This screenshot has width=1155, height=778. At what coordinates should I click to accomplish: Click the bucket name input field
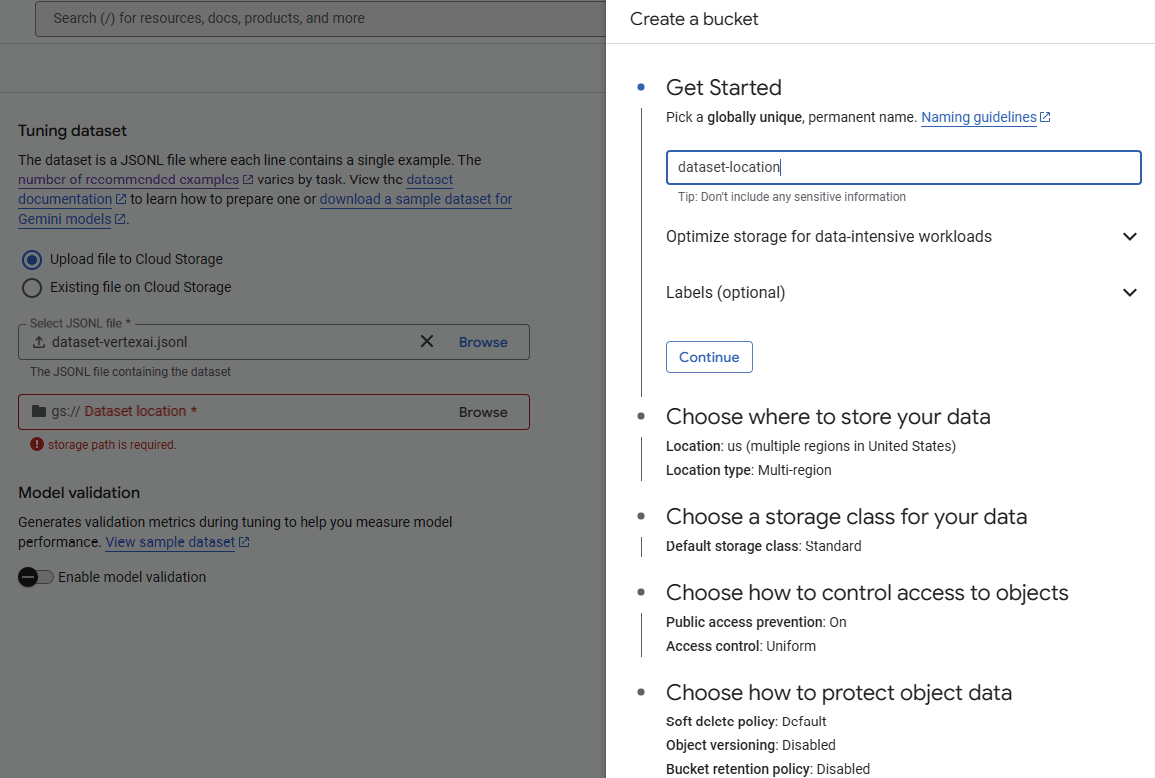point(903,167)
